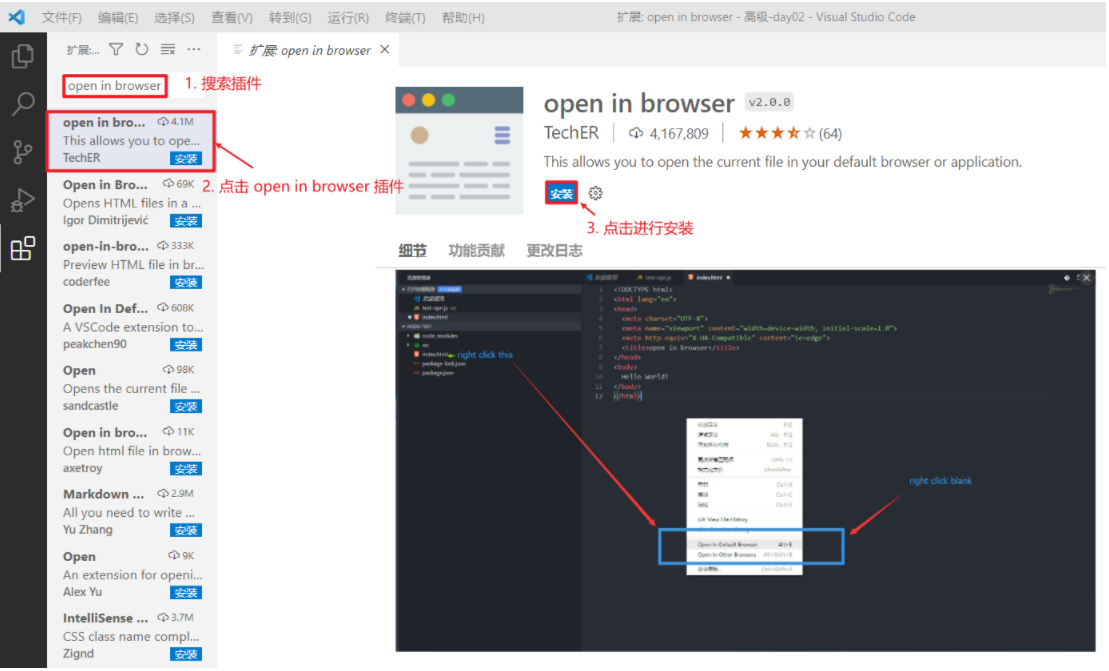Switch to the 细节 tab
Screen dimensions: 1109x671
tap(412, 250)
